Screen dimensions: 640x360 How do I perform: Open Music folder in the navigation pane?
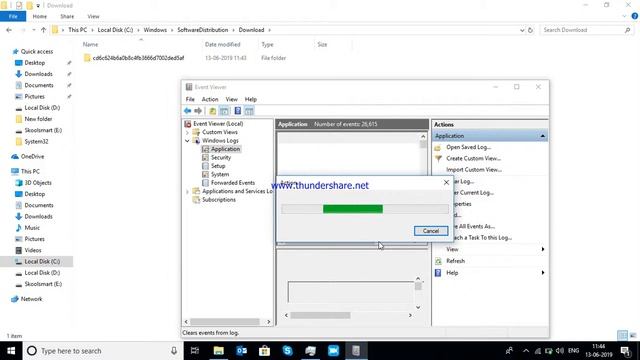32,228
